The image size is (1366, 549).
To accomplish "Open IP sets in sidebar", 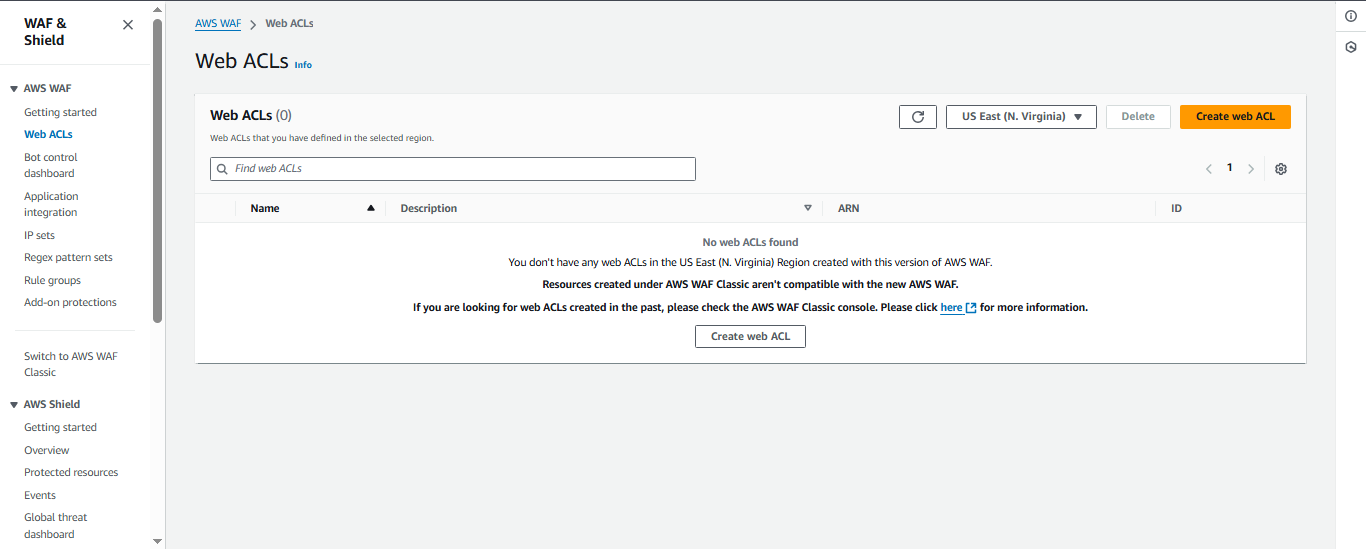I will 39,235.
